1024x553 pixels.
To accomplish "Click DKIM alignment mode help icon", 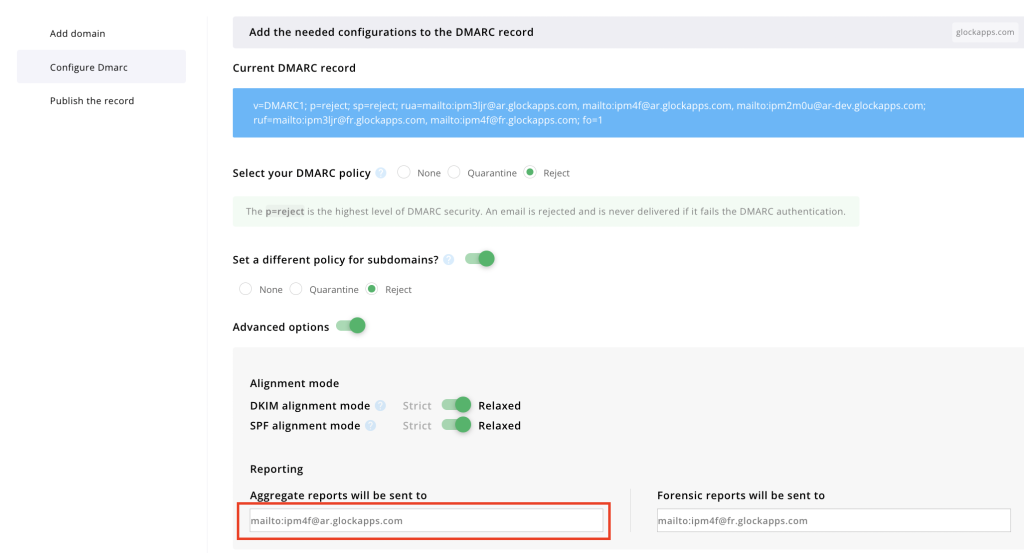I will tap(380, 406).
